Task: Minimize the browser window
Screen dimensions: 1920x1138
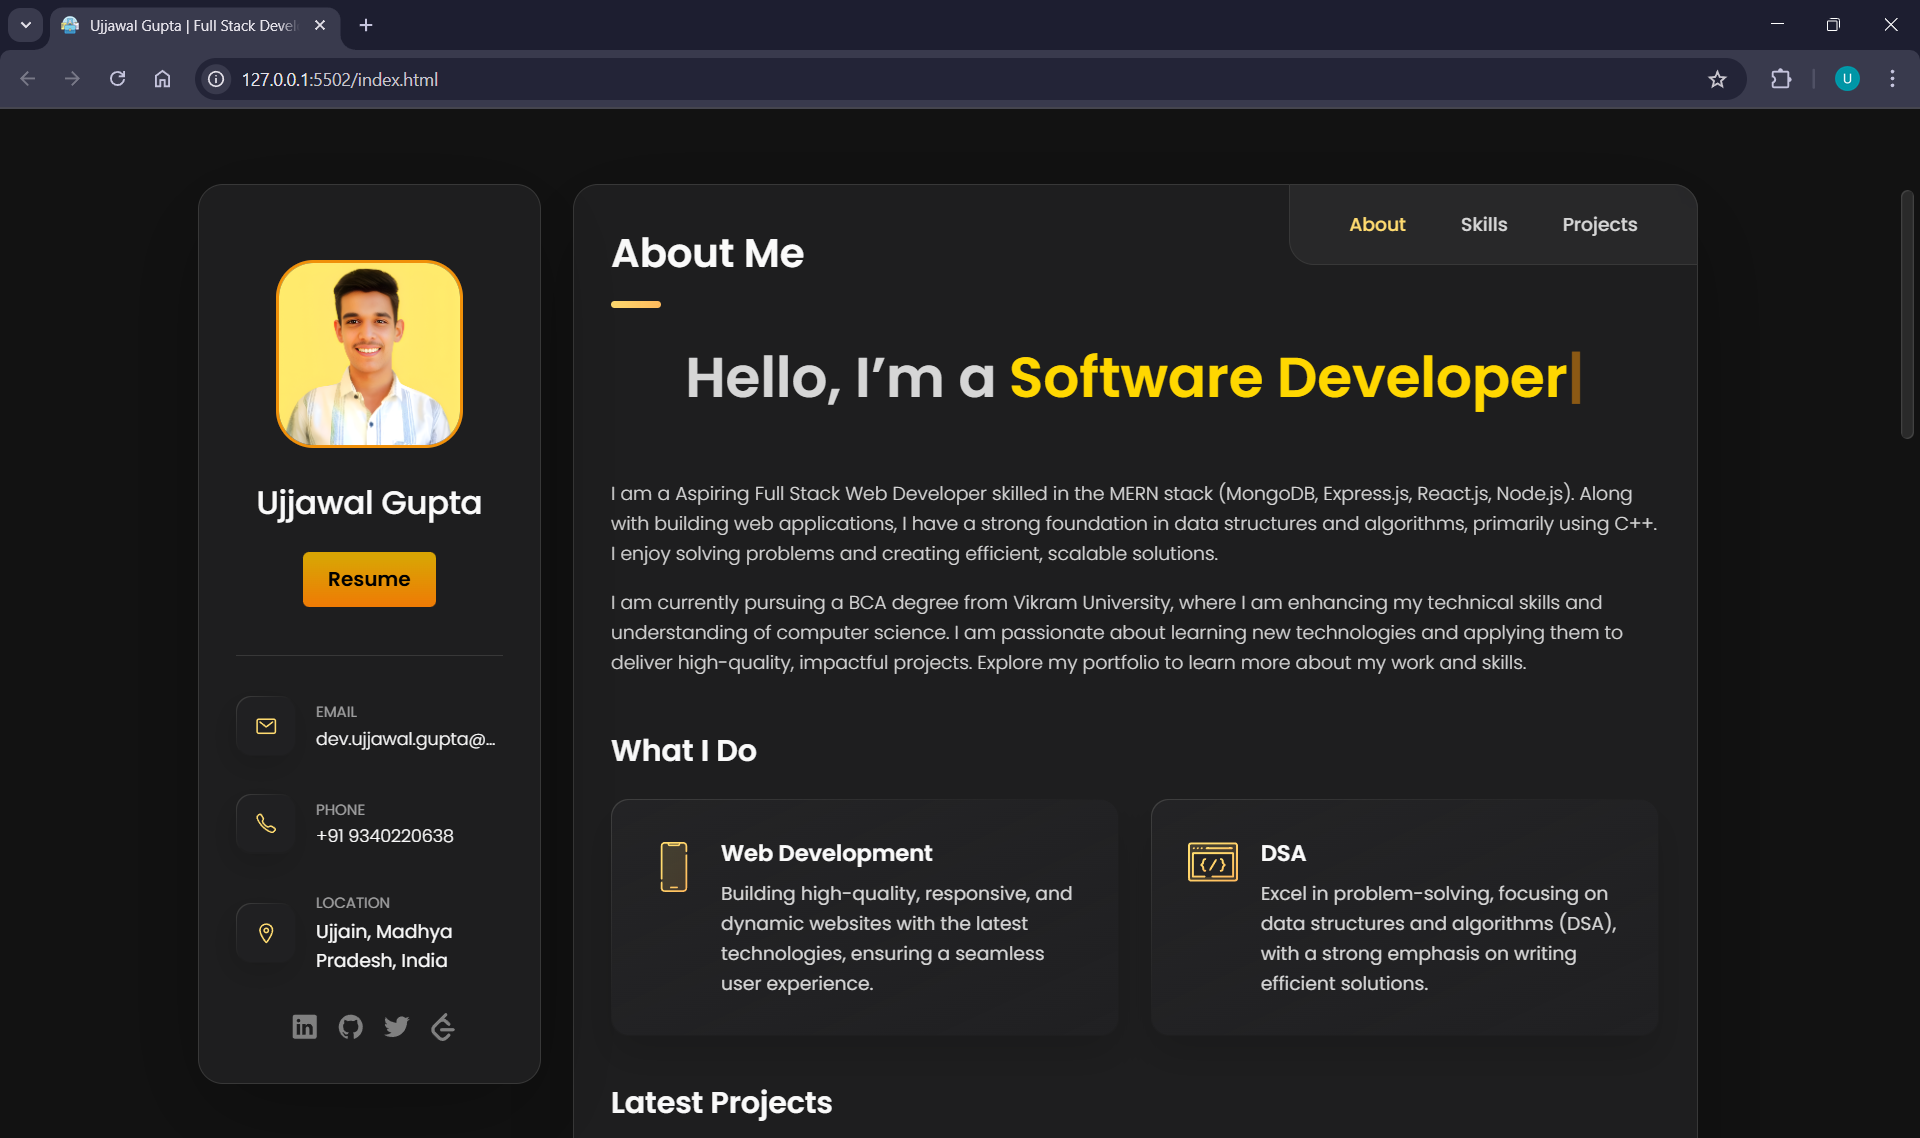Action: (1777, 25)
